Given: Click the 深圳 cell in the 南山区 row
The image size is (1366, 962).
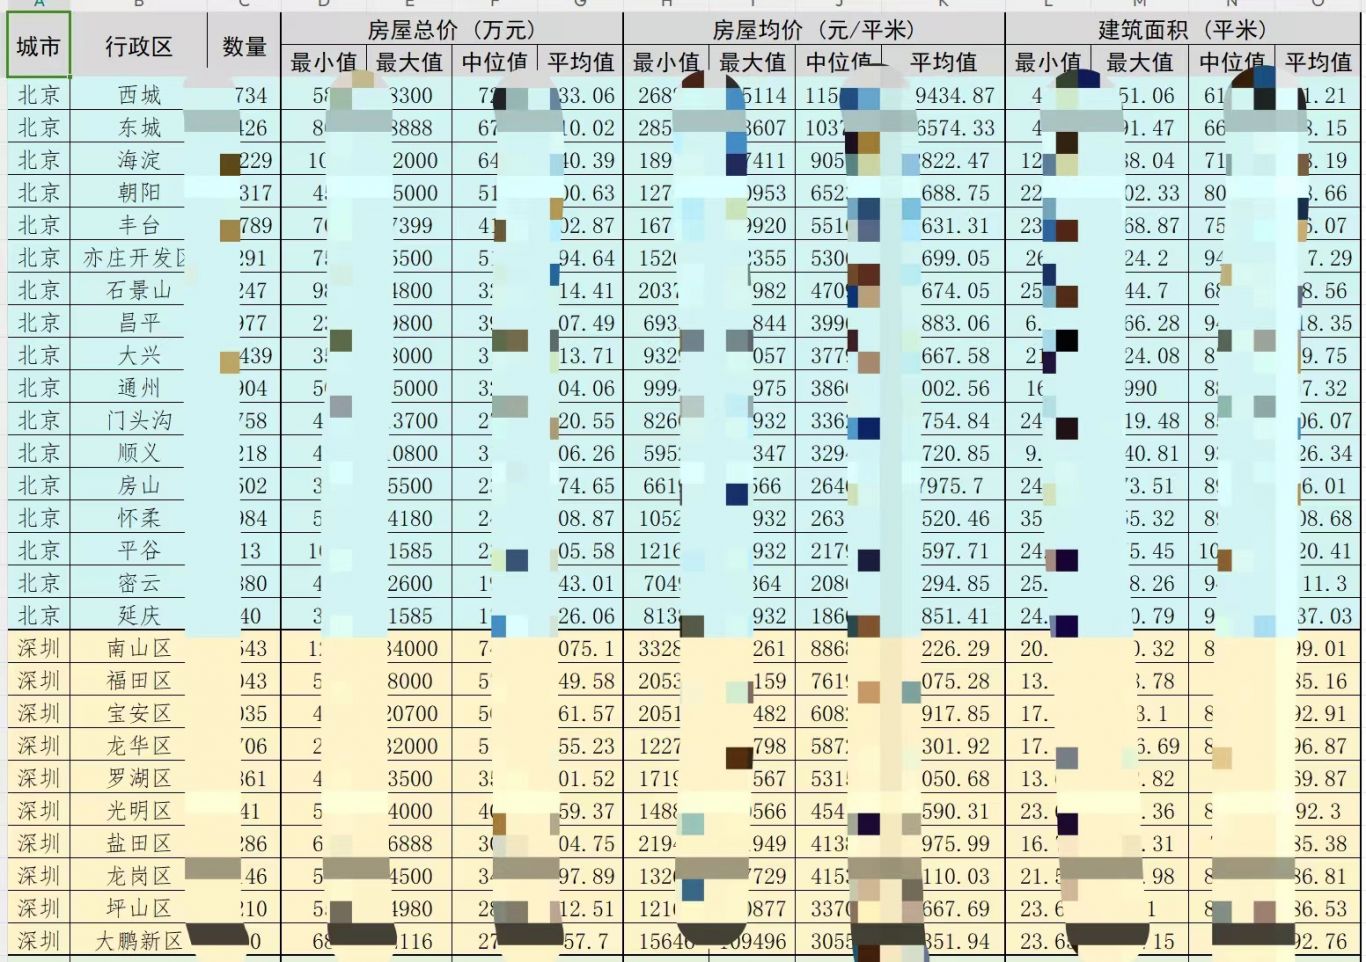Looking at the screenshot, I should point(38,648).
